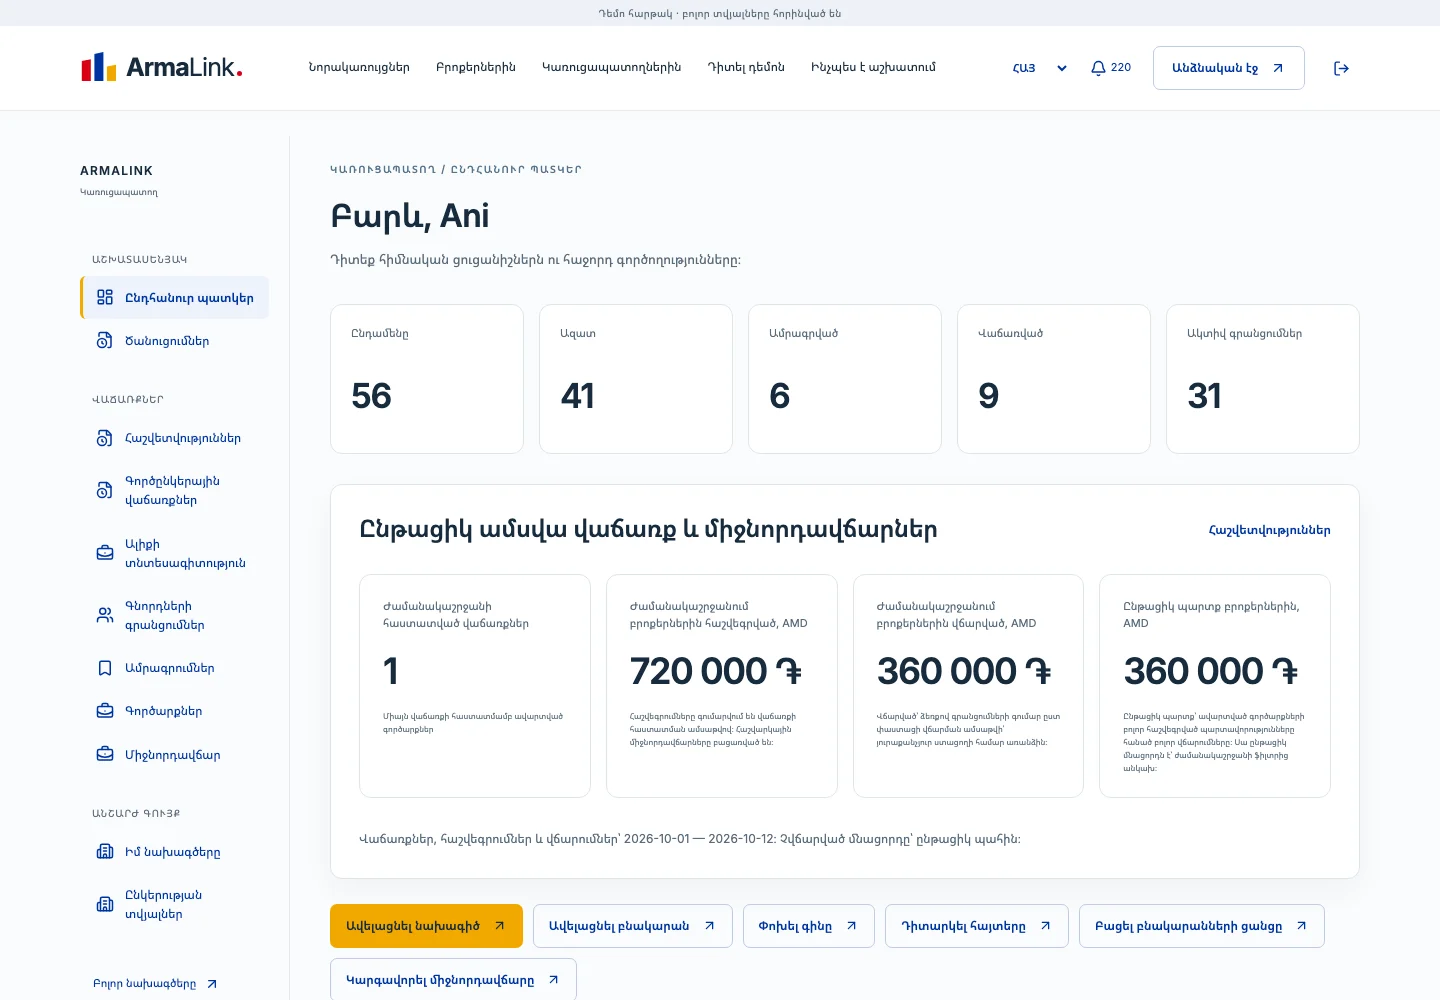Open Նորակառույցներ in top navigation
This screenshot has height=1000, width=1440.
pos(359,67)
